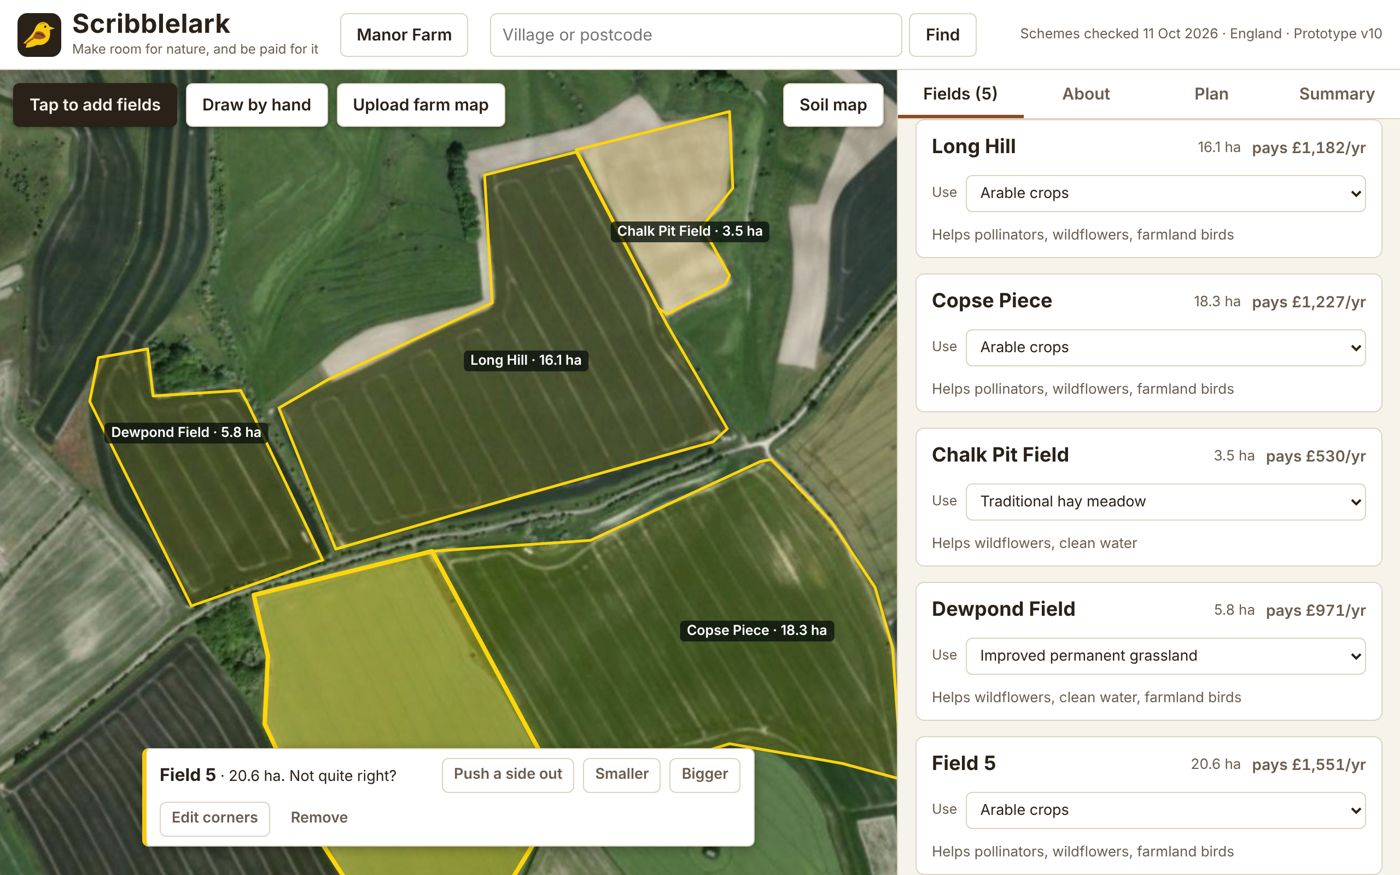Change Chalk Pit Field use from hay meadow
Screen dimensions: 1400x875
pos(1166,501)
